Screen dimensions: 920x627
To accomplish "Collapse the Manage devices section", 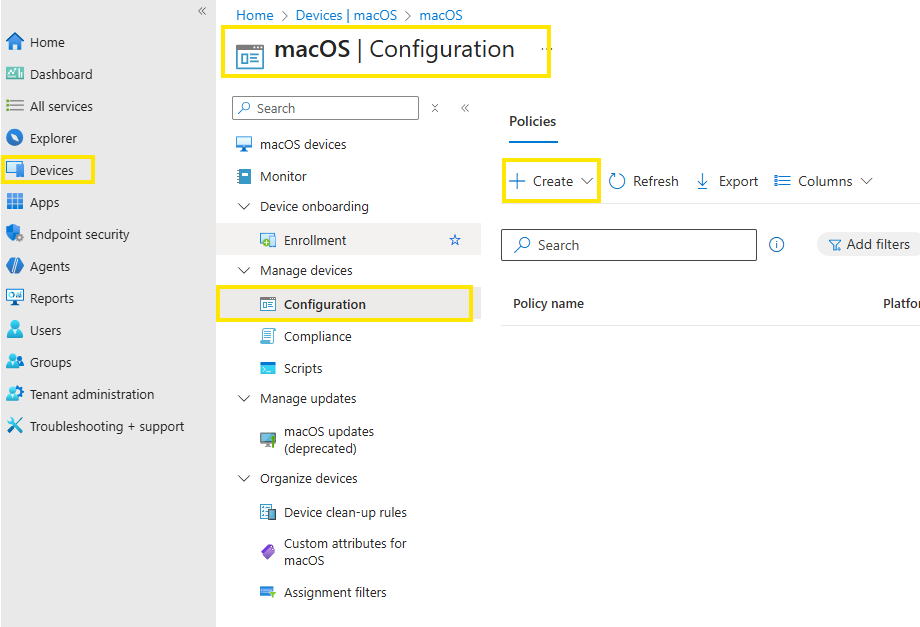I will pyautogui.click(x=244, y=270).
